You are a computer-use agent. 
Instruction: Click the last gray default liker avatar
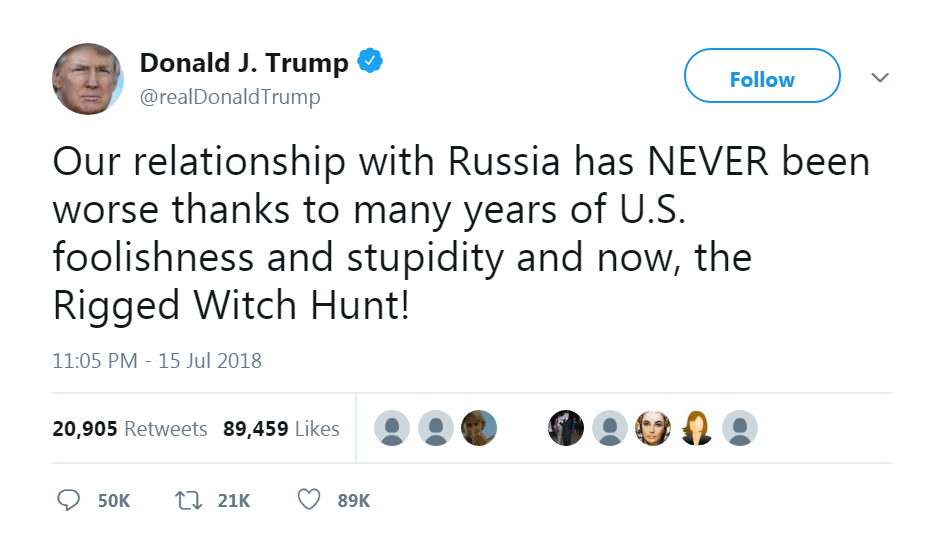[x=740, y=429]
